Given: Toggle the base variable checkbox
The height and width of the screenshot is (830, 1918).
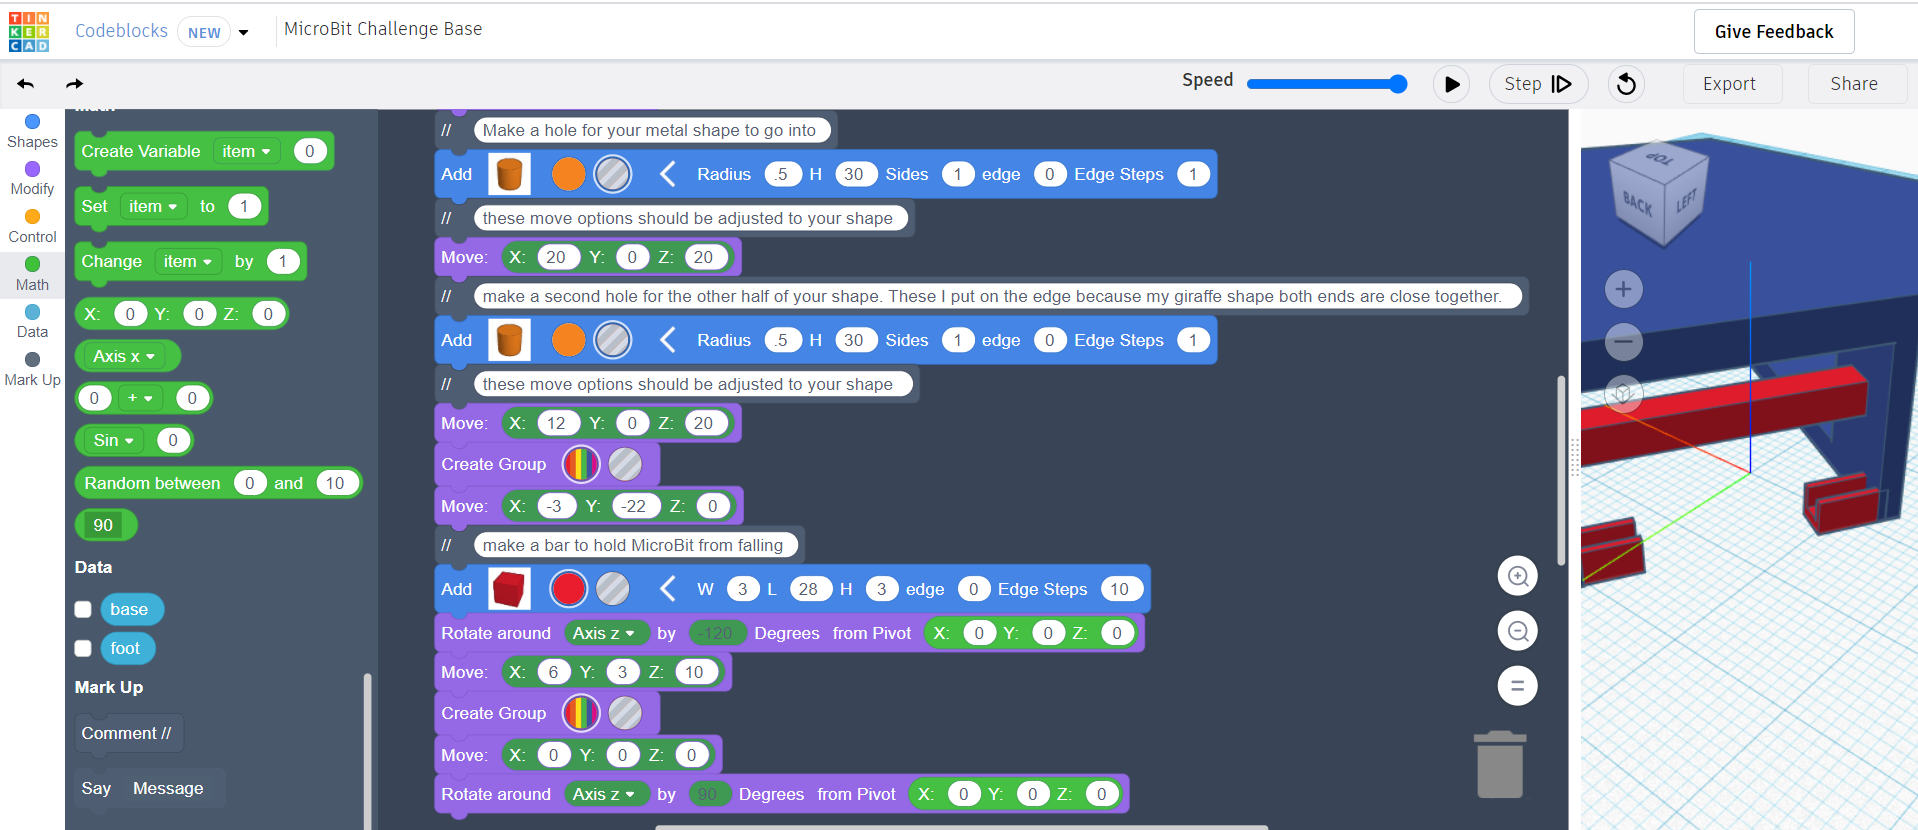Looking at the screenshot, I should point(83,609).
